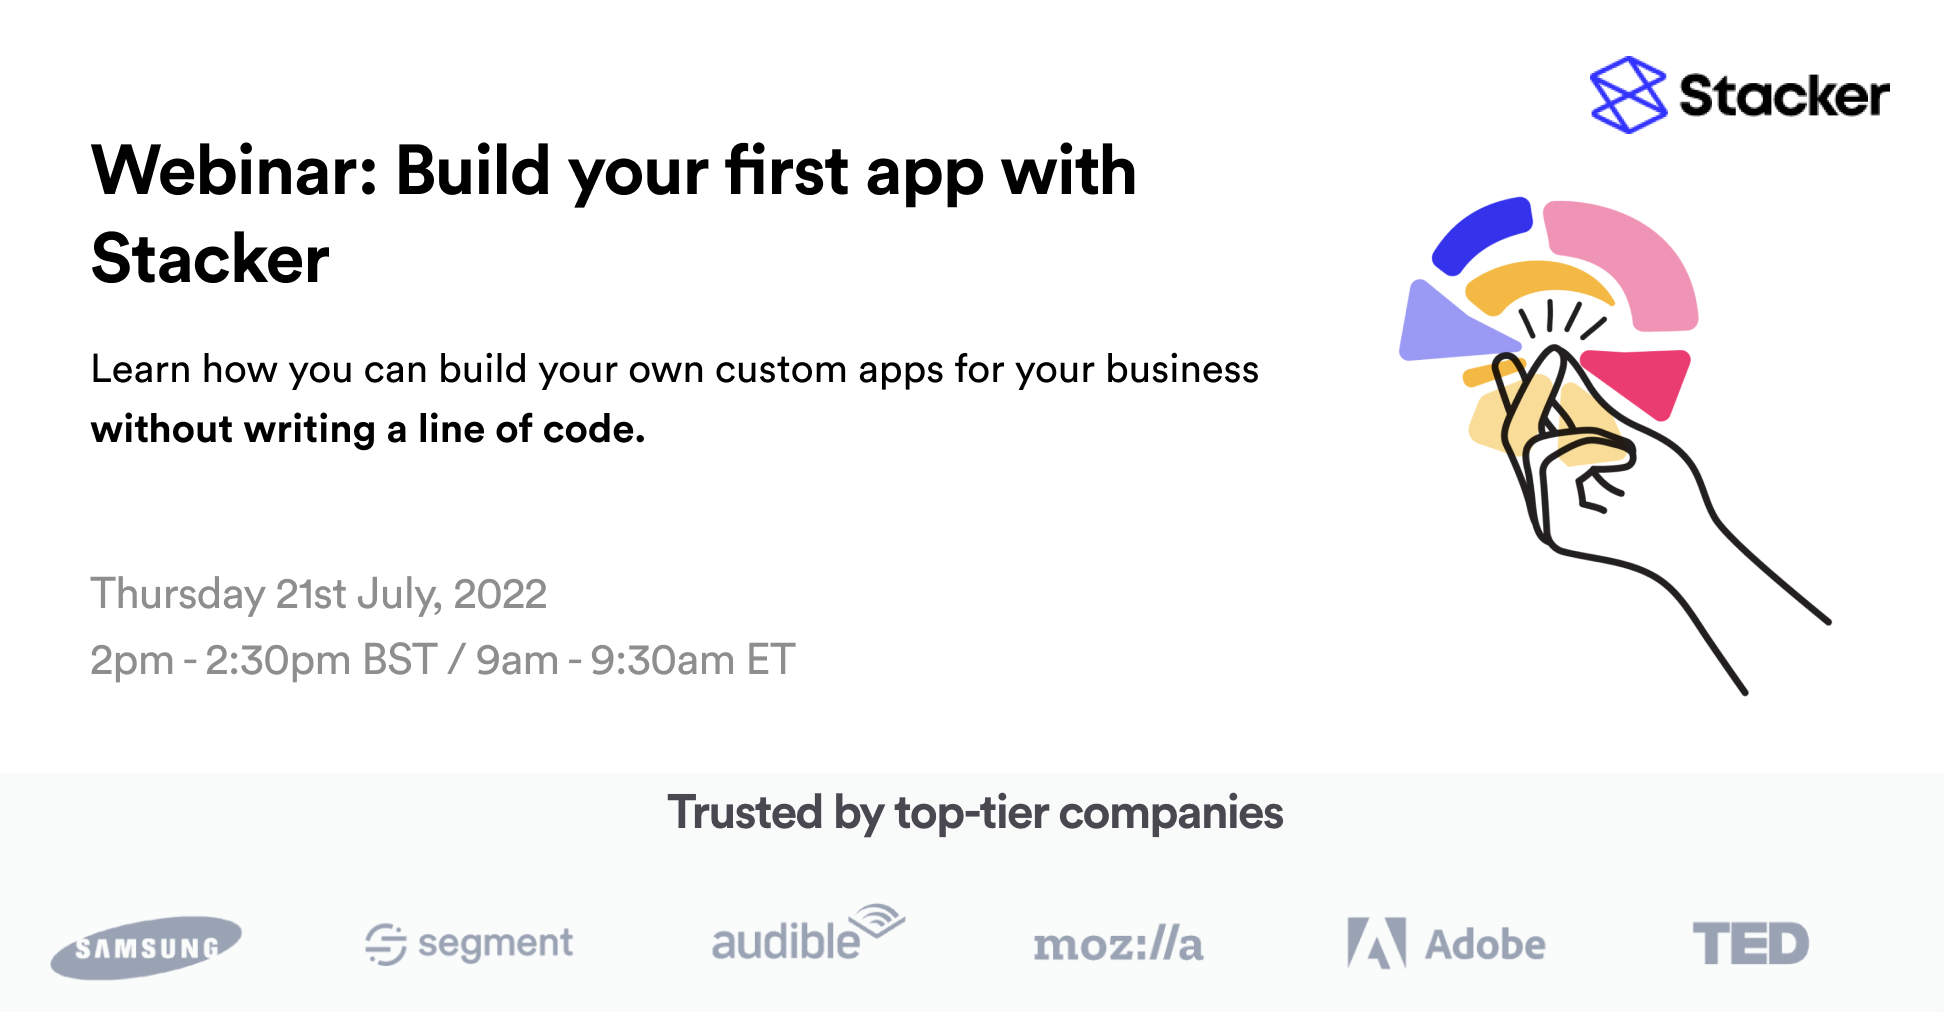The image size is (1944, 1012).
Task: Click the 2pm - 2:30pm BST time line
Action: pos(442,660)
